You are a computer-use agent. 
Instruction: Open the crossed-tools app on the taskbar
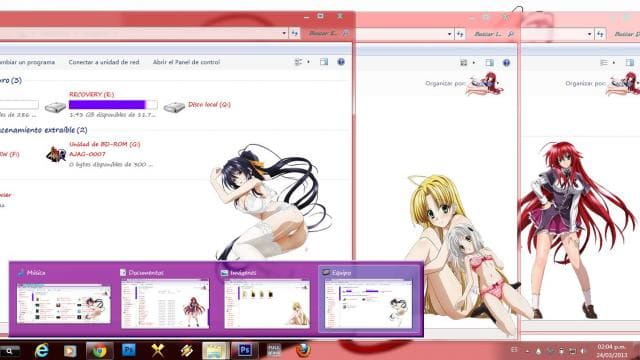[x=158, y=351]
